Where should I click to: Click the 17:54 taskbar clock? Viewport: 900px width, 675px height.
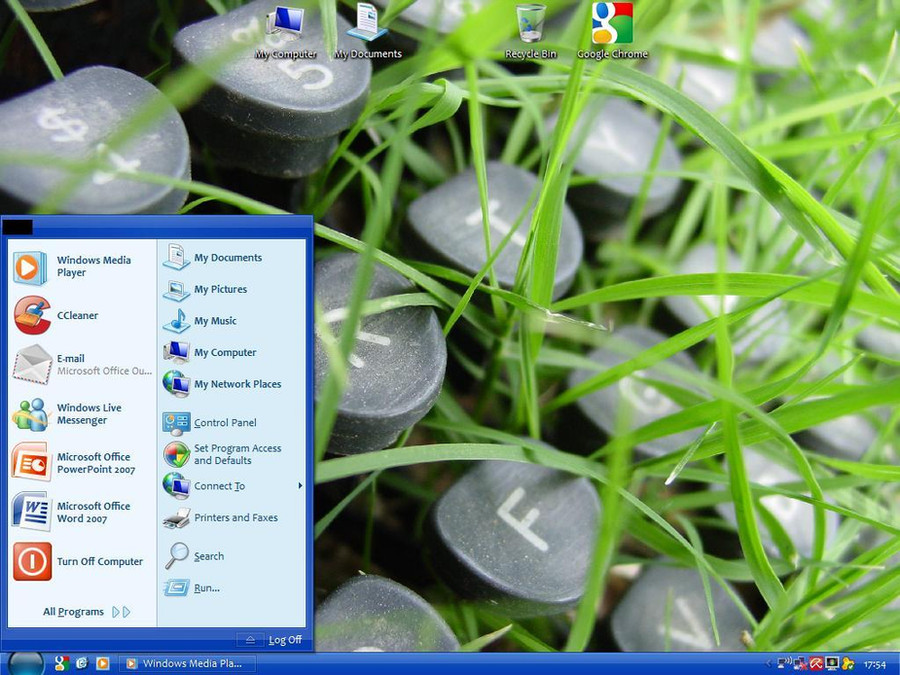[875, 665]
